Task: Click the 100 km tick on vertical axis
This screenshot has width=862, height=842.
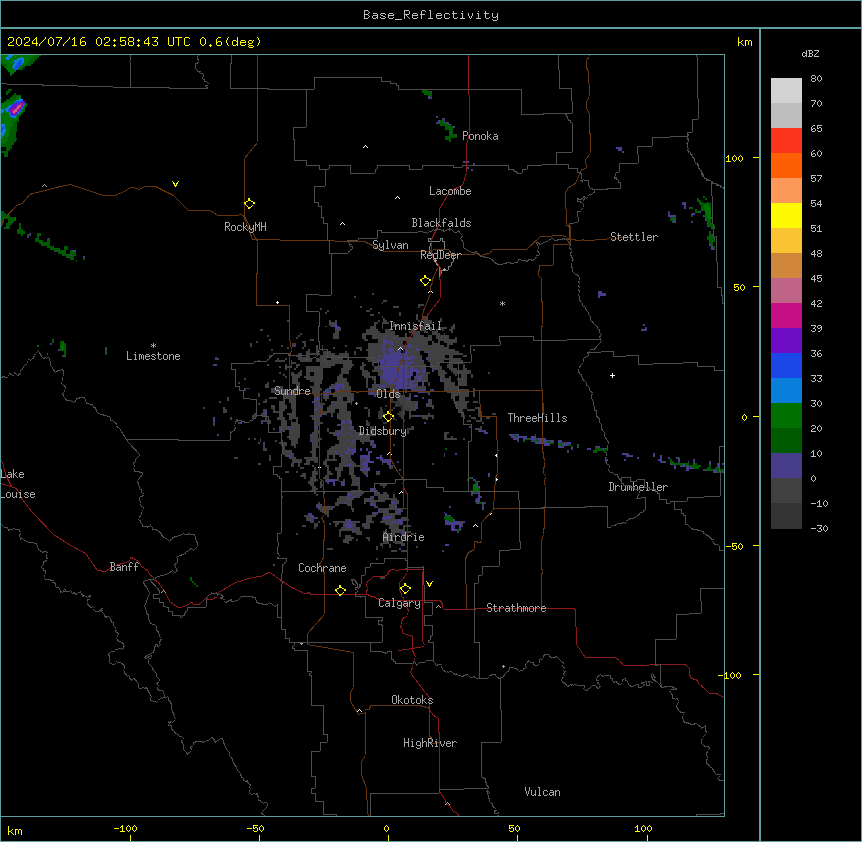Action: (734, 158)
